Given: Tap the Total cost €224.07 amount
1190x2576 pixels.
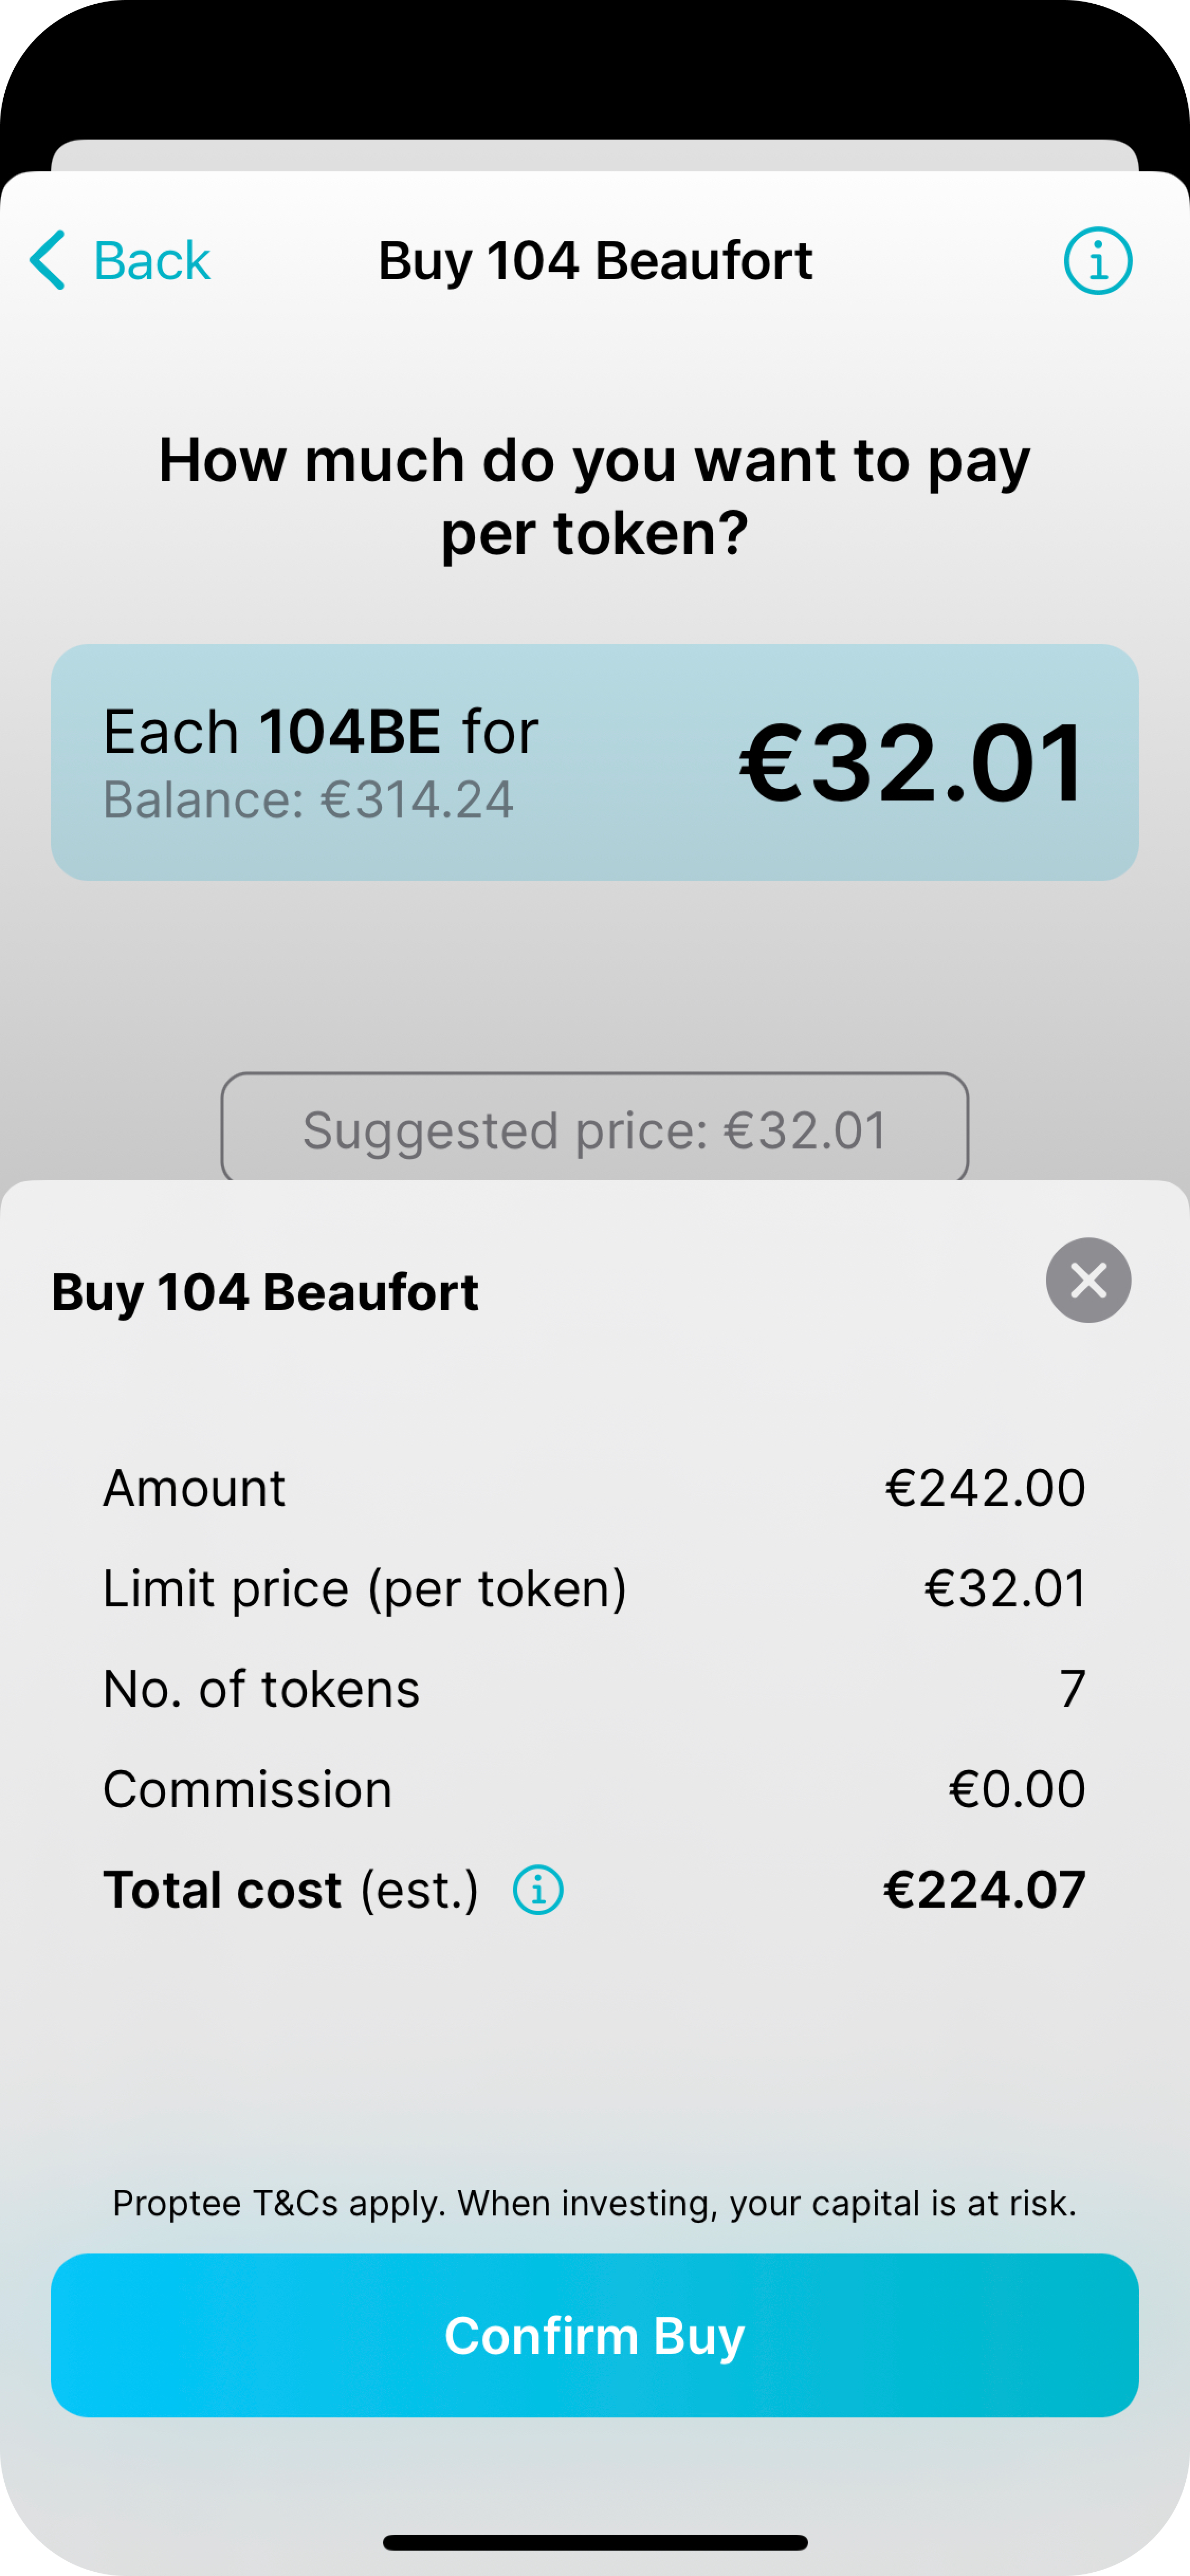Looking at the screenshot, I should [984, 1890].
